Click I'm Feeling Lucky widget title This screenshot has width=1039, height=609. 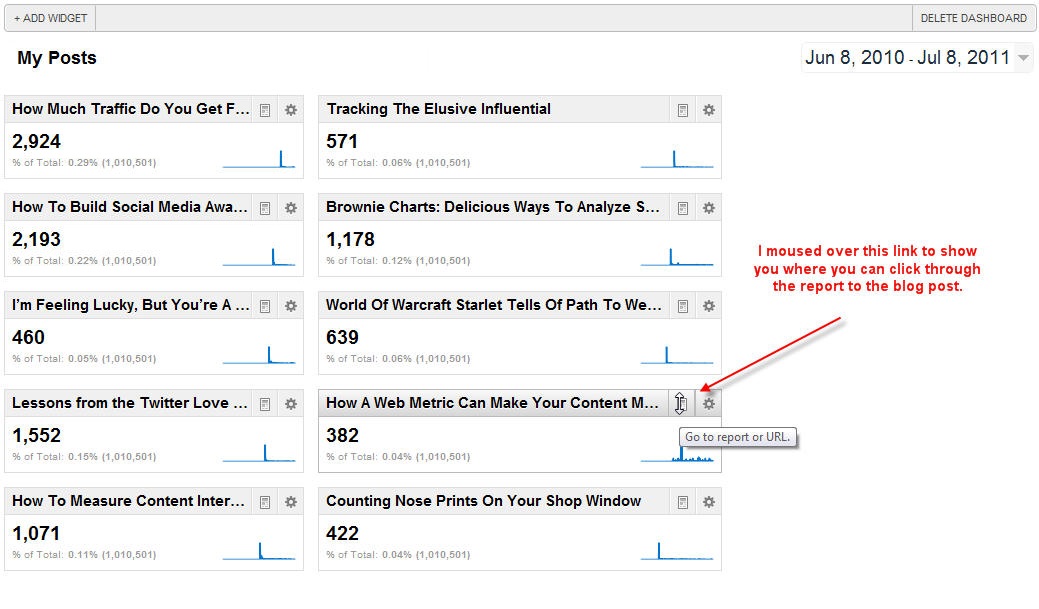[x=130, y=305]
